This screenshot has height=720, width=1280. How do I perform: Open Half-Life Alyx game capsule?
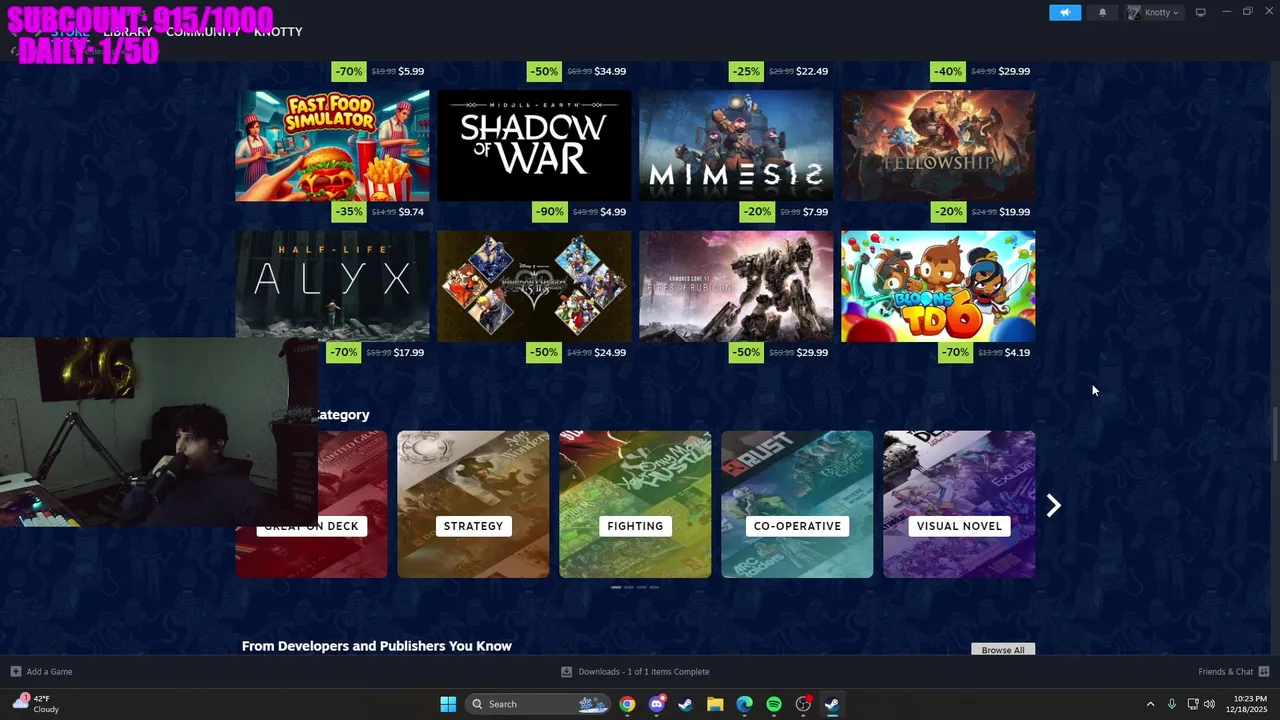(x=332, y=284)
